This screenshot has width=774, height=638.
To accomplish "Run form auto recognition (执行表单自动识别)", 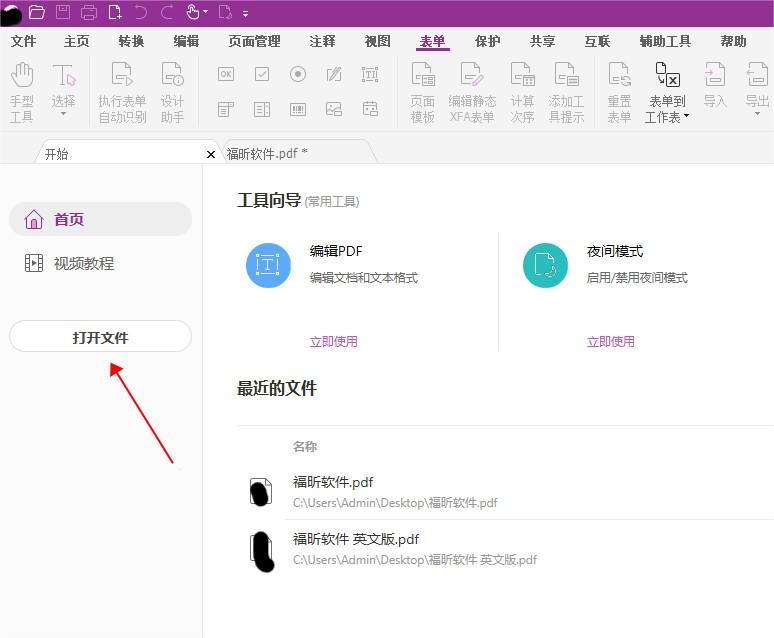I will point(122,92).
